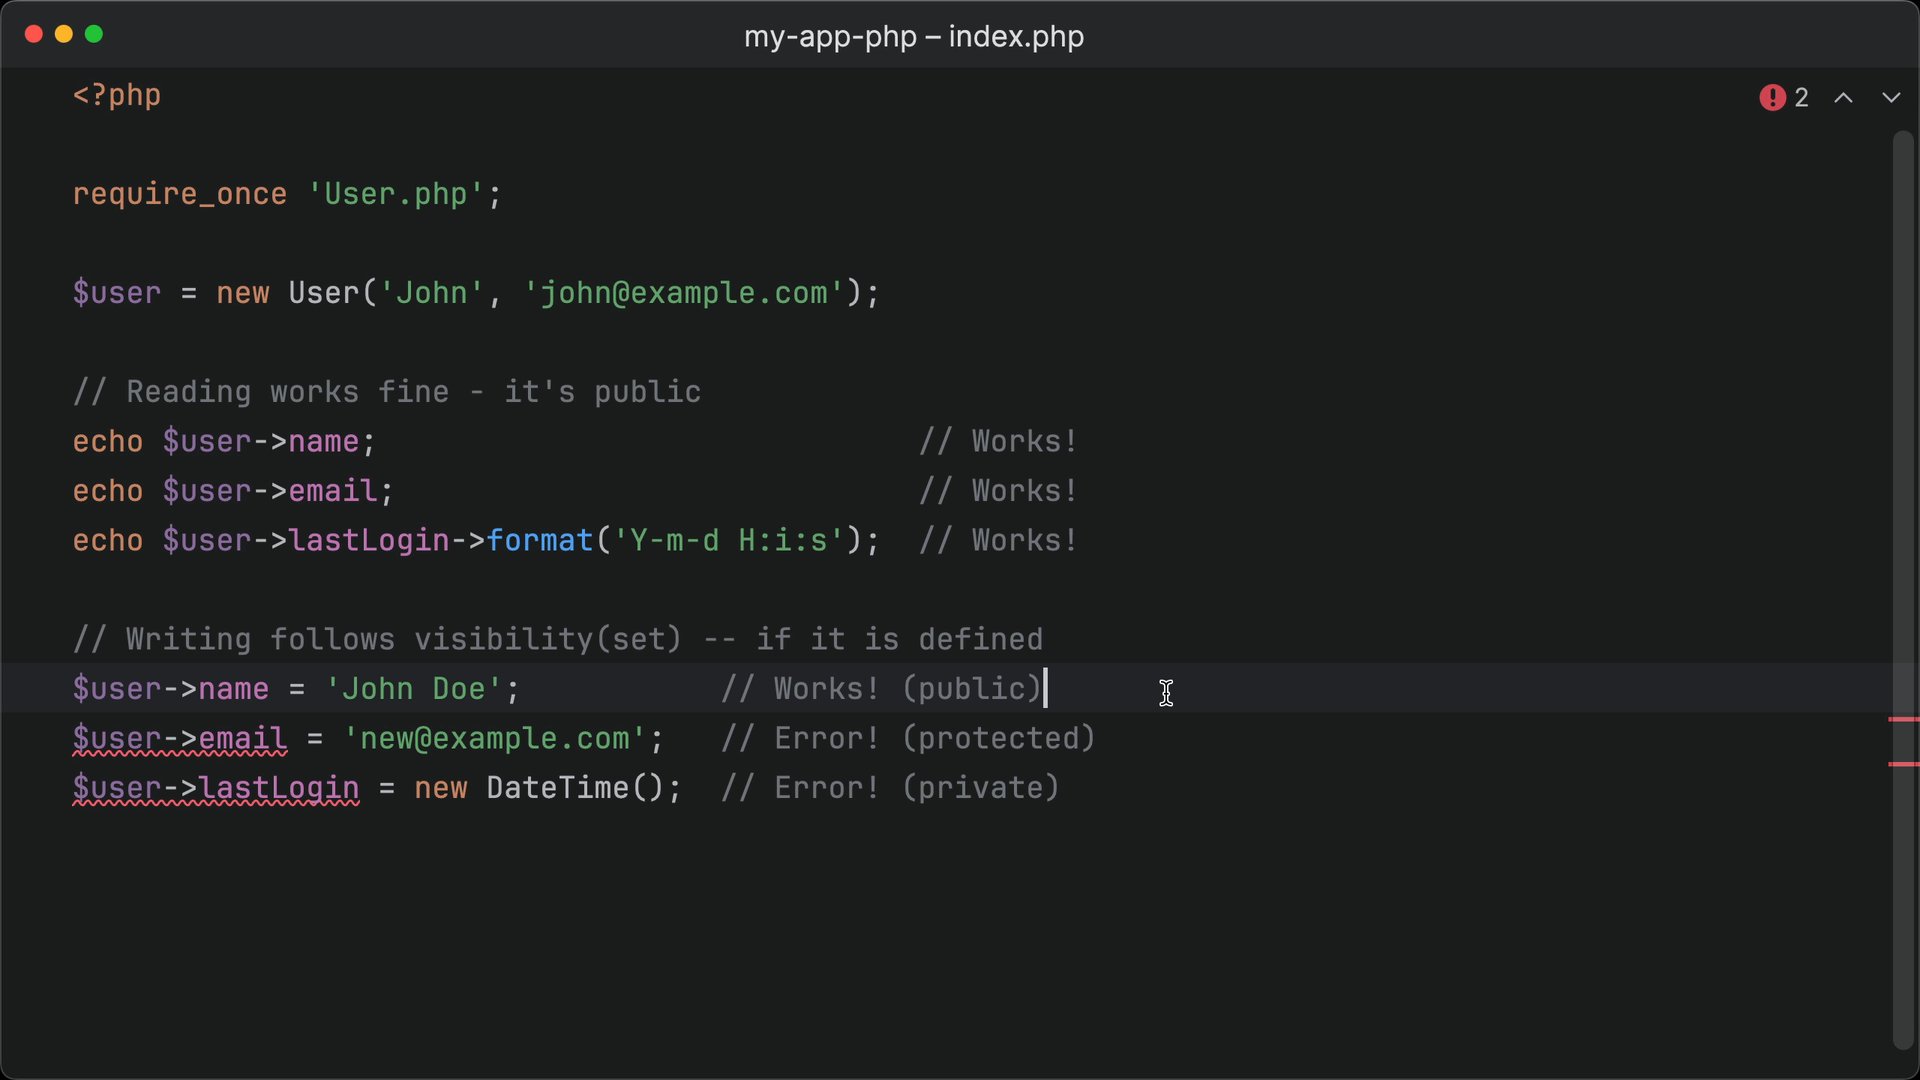The height and width of the screenshot is (1080, 1920).
Task: Click the 'John Doe' string
Action: [x=414, y=689]
